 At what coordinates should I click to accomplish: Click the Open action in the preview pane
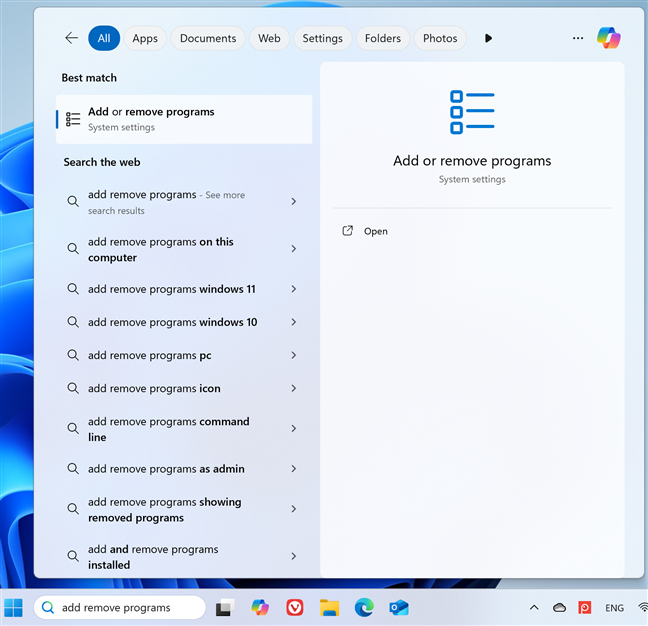click(376, 231)
